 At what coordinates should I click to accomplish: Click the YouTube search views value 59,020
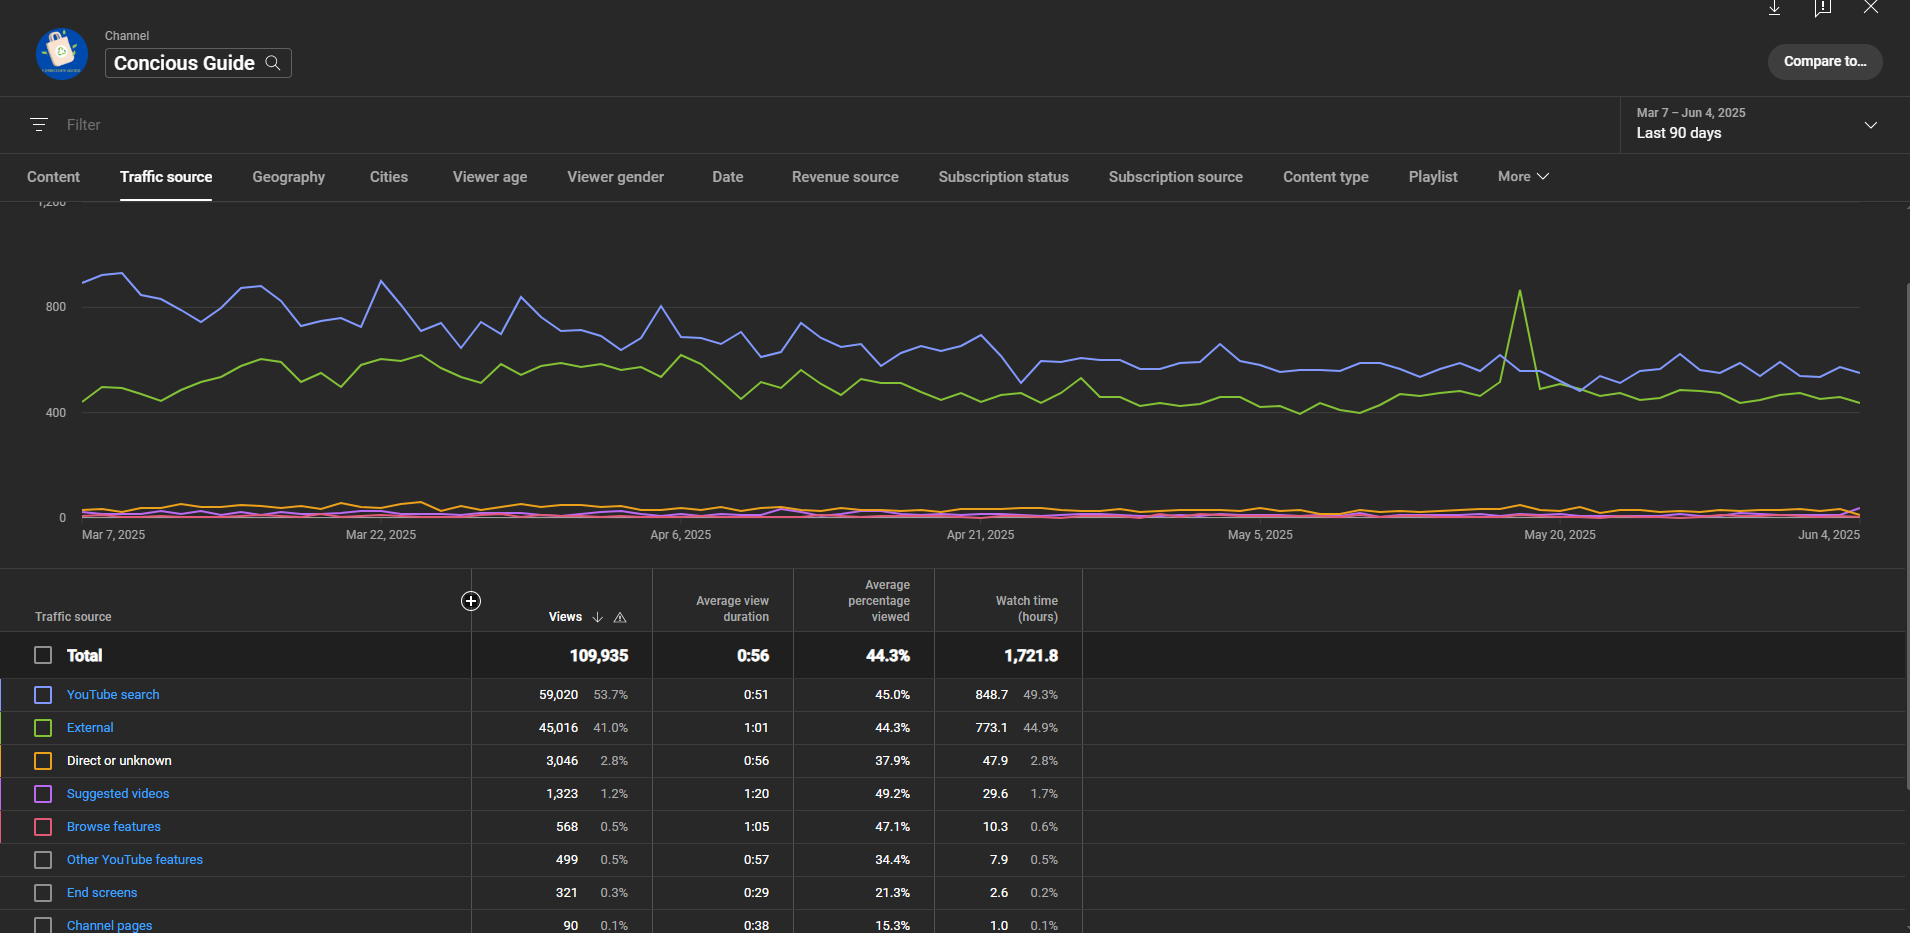click(x=559, y=695)
